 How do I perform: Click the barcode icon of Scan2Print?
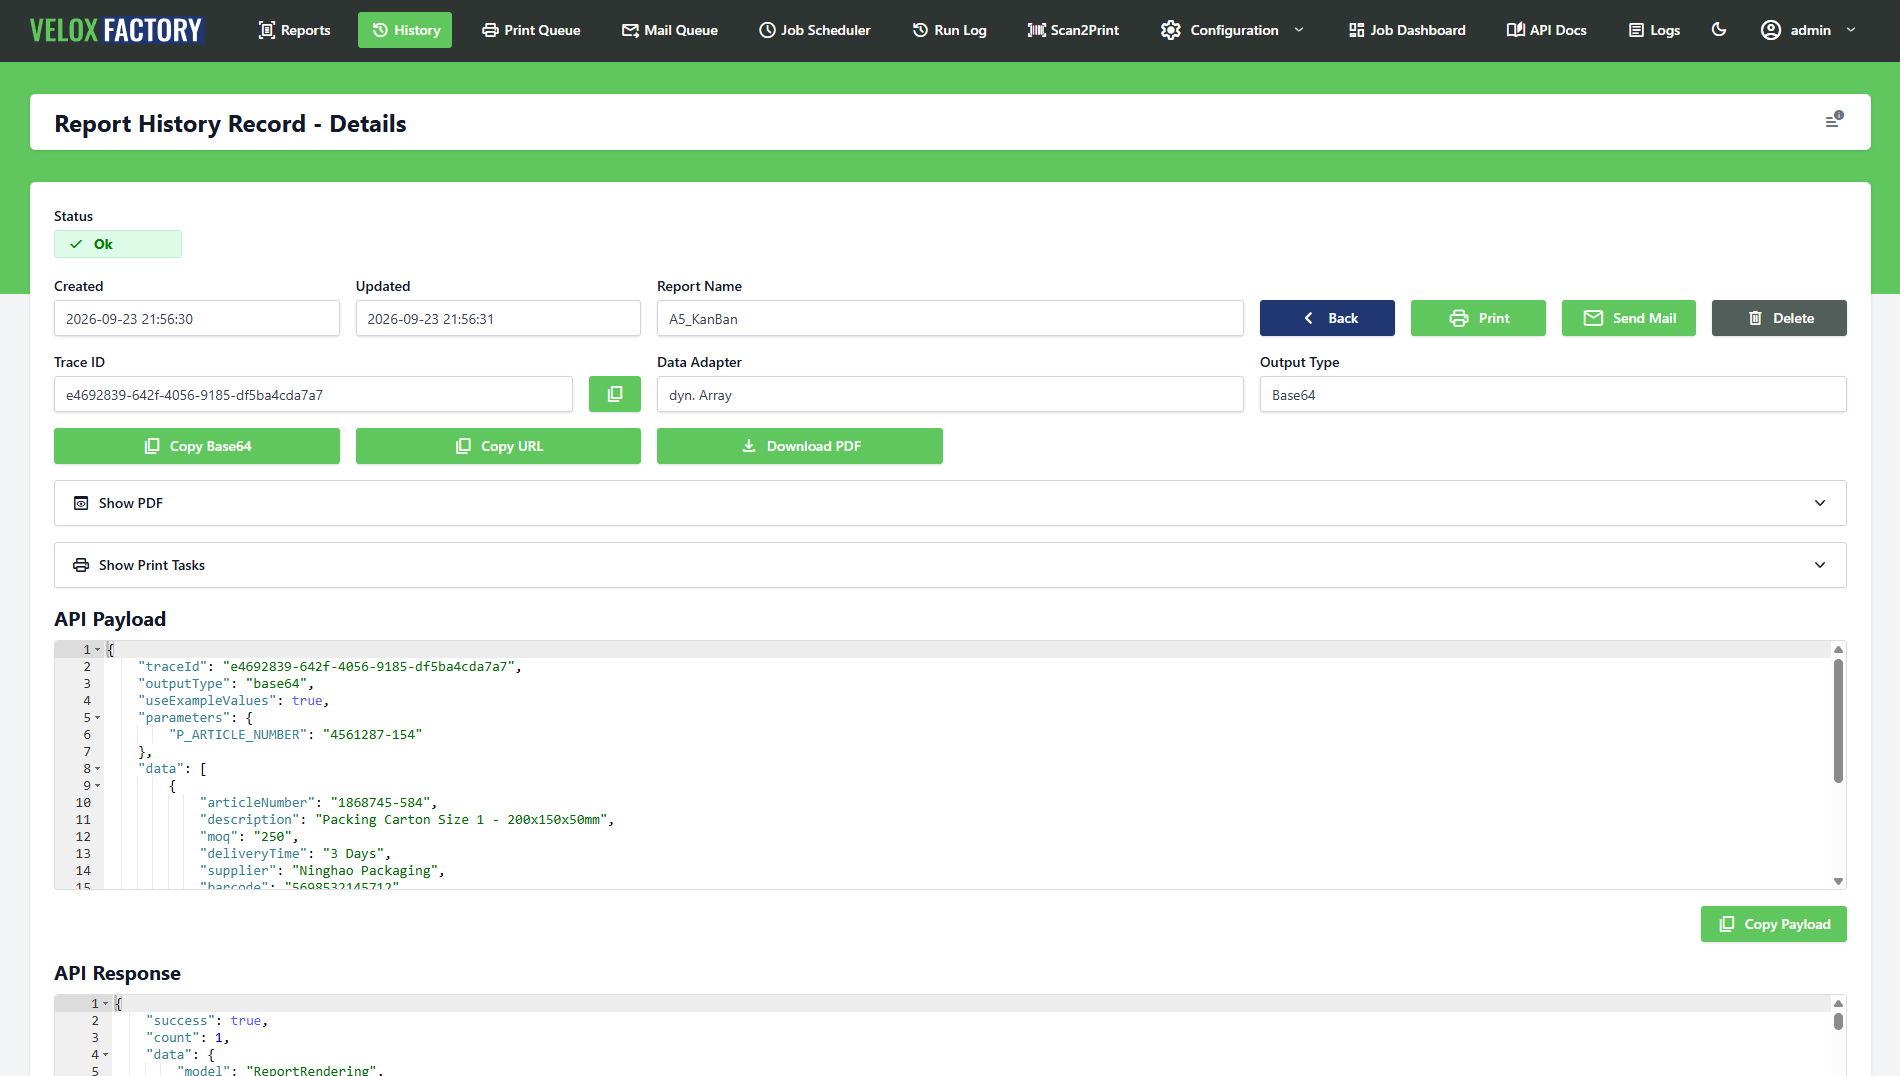(1036, 30)
